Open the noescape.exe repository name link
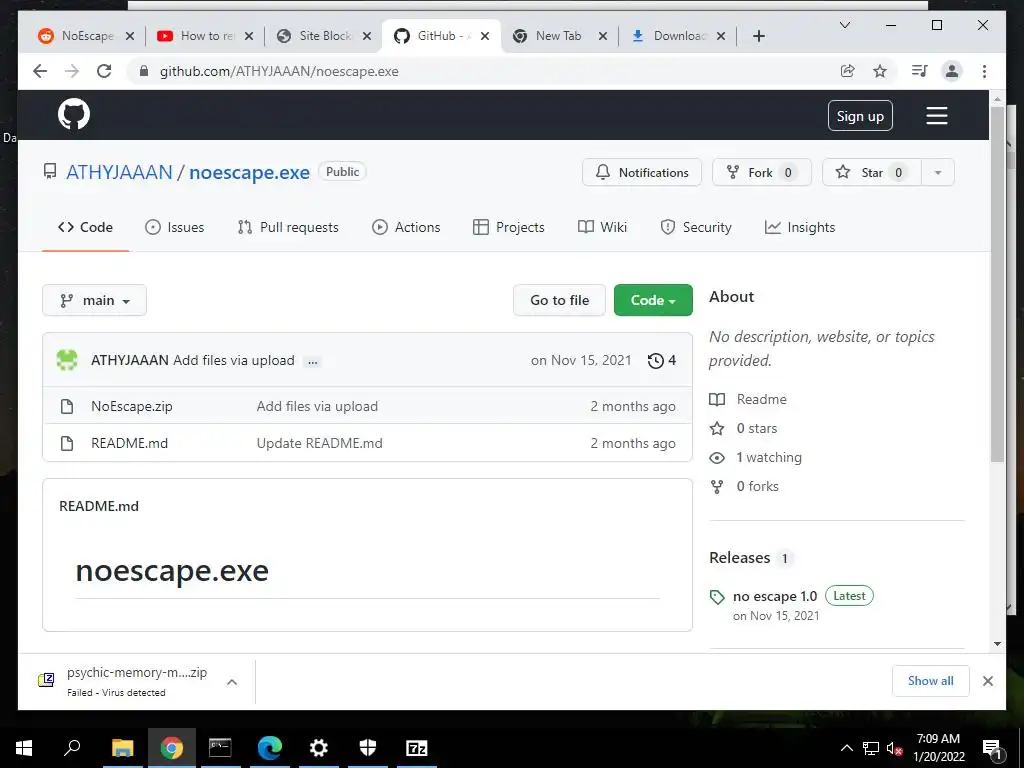The width and height of the screenshot is (1024, 768). (249, 172)
